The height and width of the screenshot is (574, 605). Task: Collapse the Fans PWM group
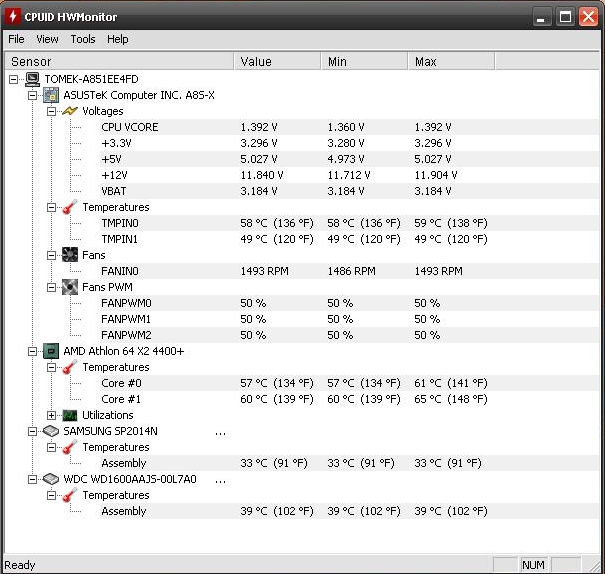point(51,287)
